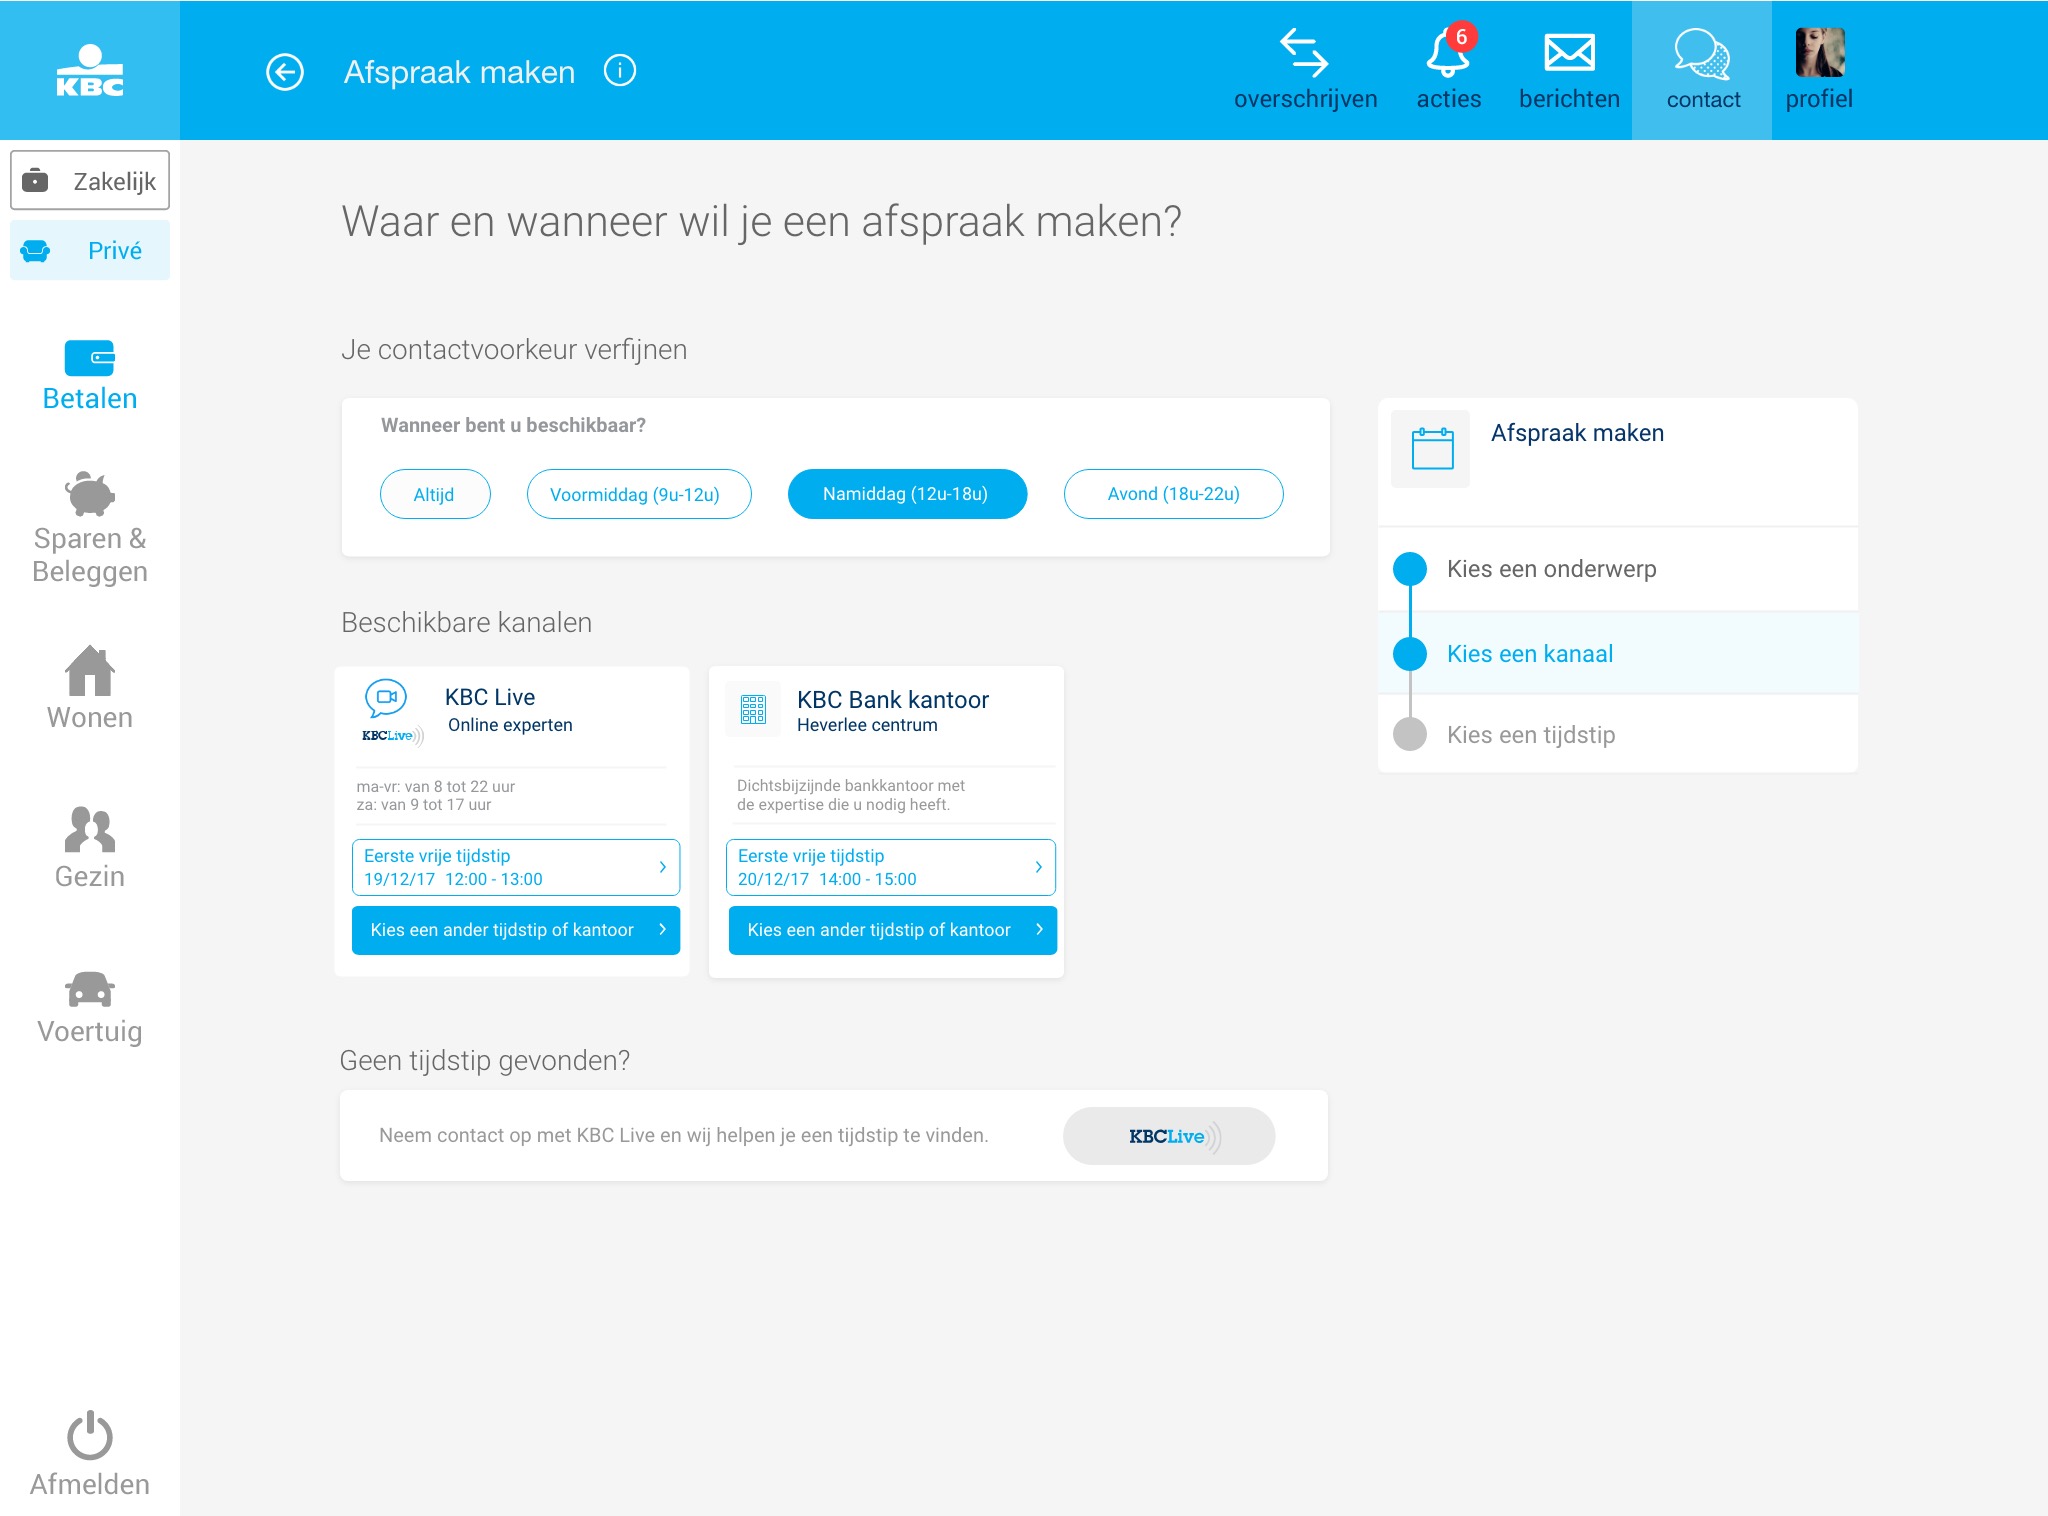2048x1516 pixels.
Task: Choose KBC Live first slot 19/12/17
Action: coord(516,867)
